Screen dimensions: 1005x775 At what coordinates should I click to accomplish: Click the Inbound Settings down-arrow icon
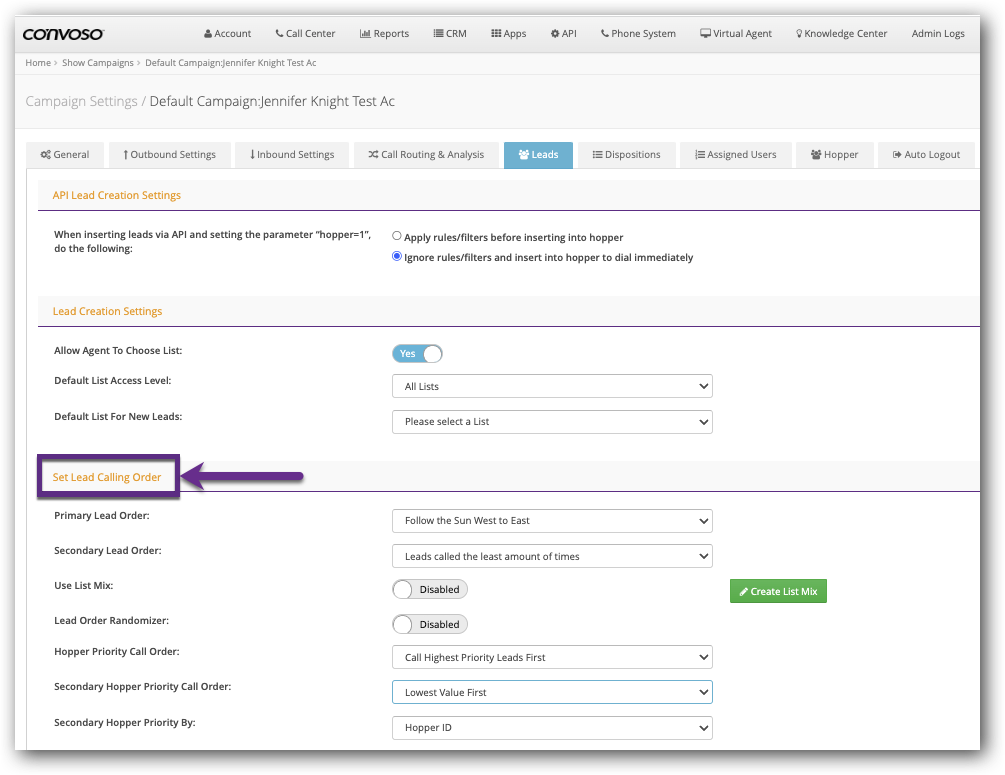(253, 154)
